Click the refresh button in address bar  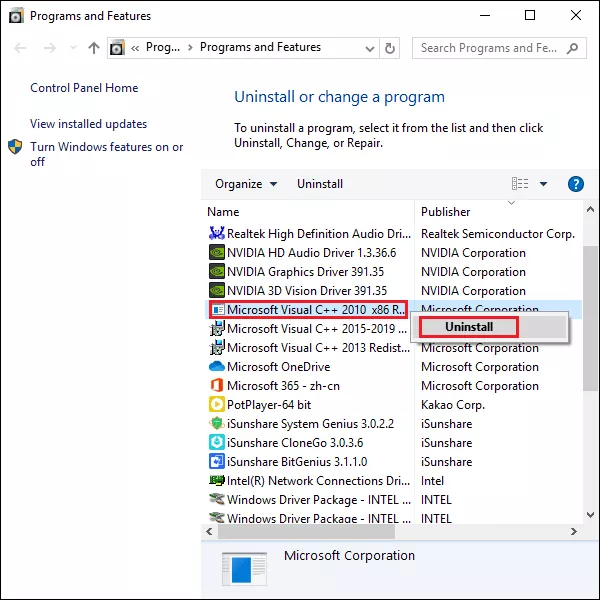[x=390, y=48]
